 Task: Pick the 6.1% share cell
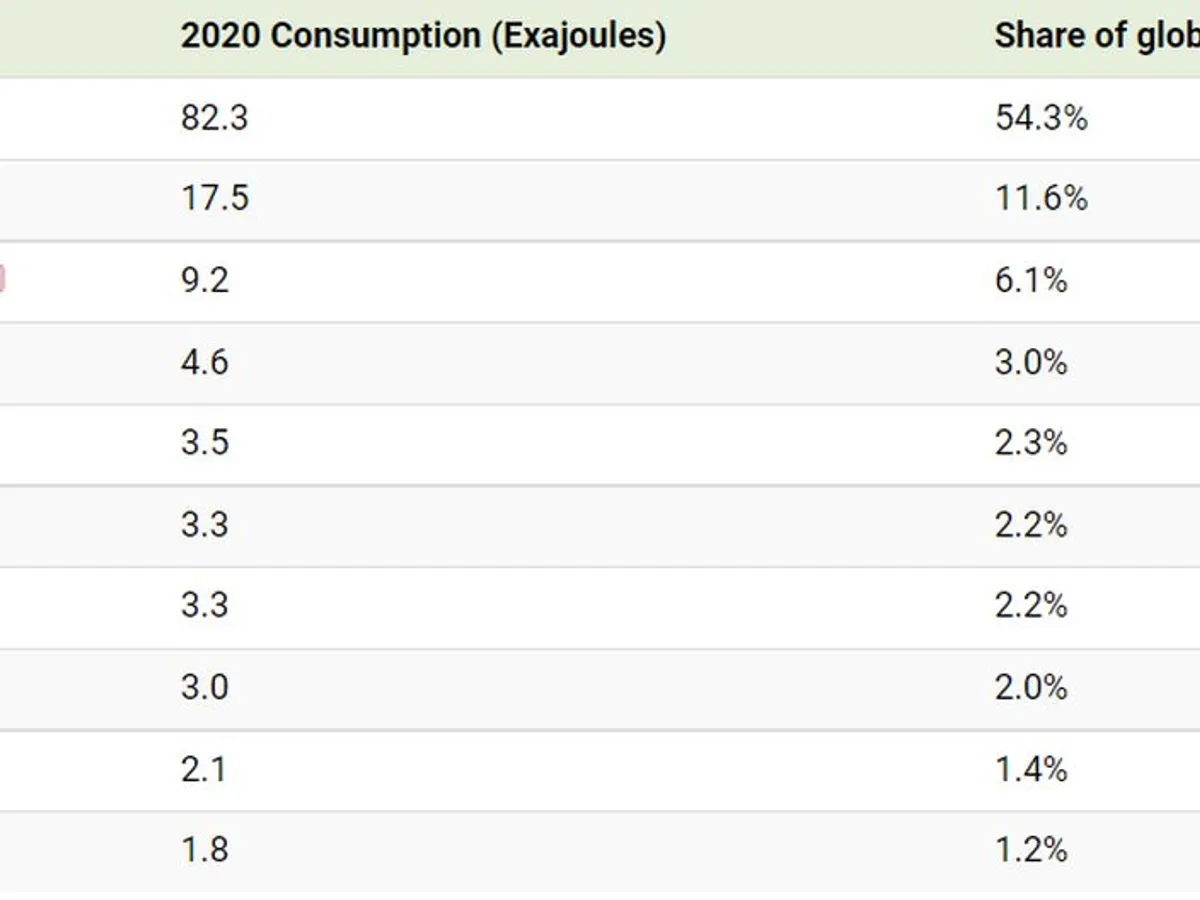[x=1031, y=280]
